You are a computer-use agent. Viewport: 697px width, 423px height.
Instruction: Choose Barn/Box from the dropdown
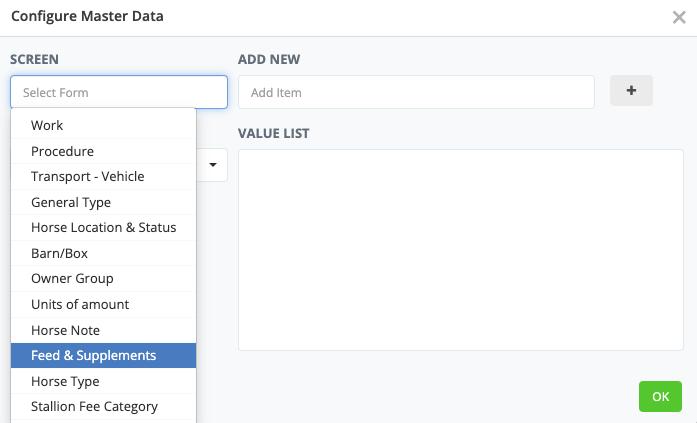(x=59, y=253)
